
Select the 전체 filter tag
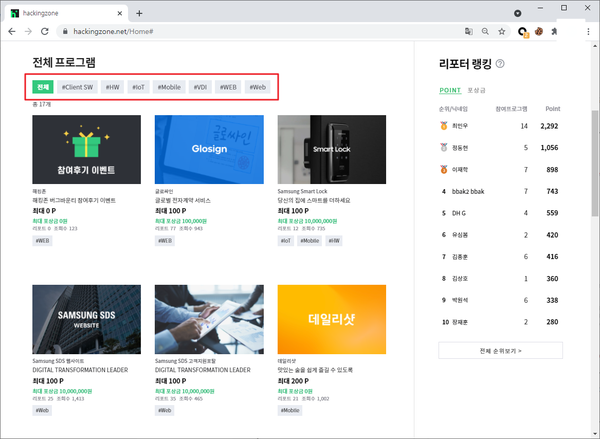point(43,87)
